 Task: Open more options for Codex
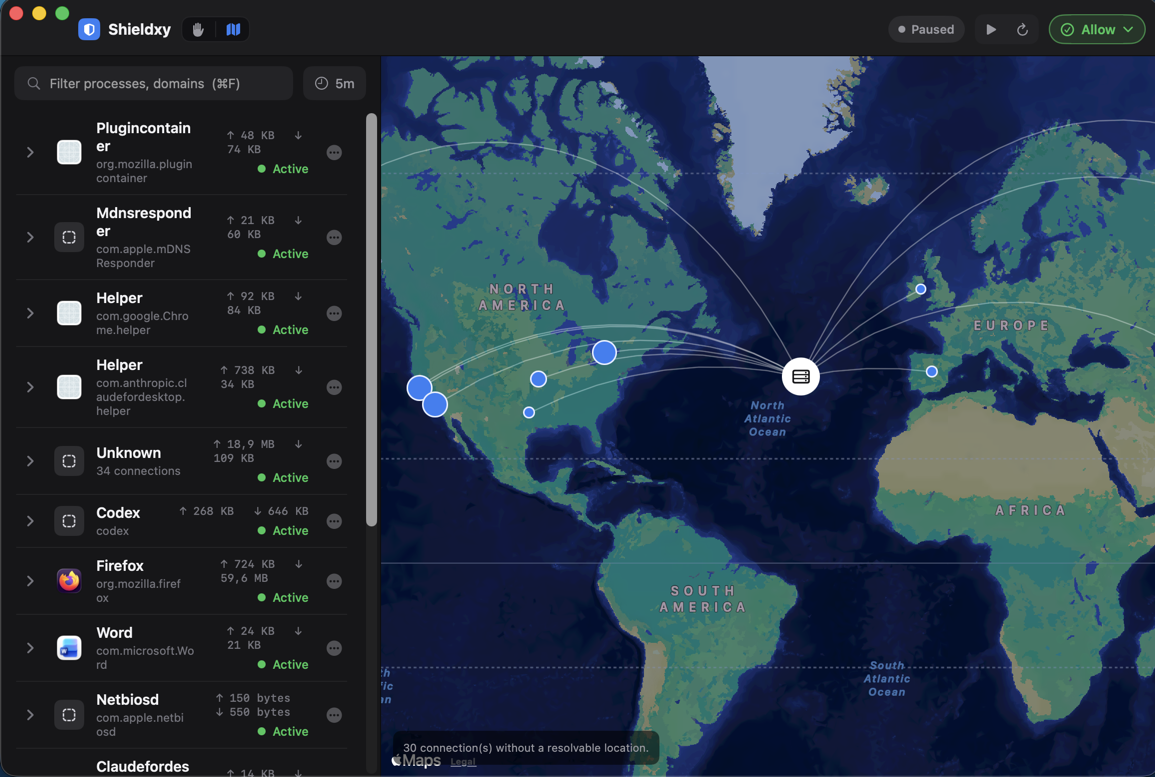(x=334, y=521)
